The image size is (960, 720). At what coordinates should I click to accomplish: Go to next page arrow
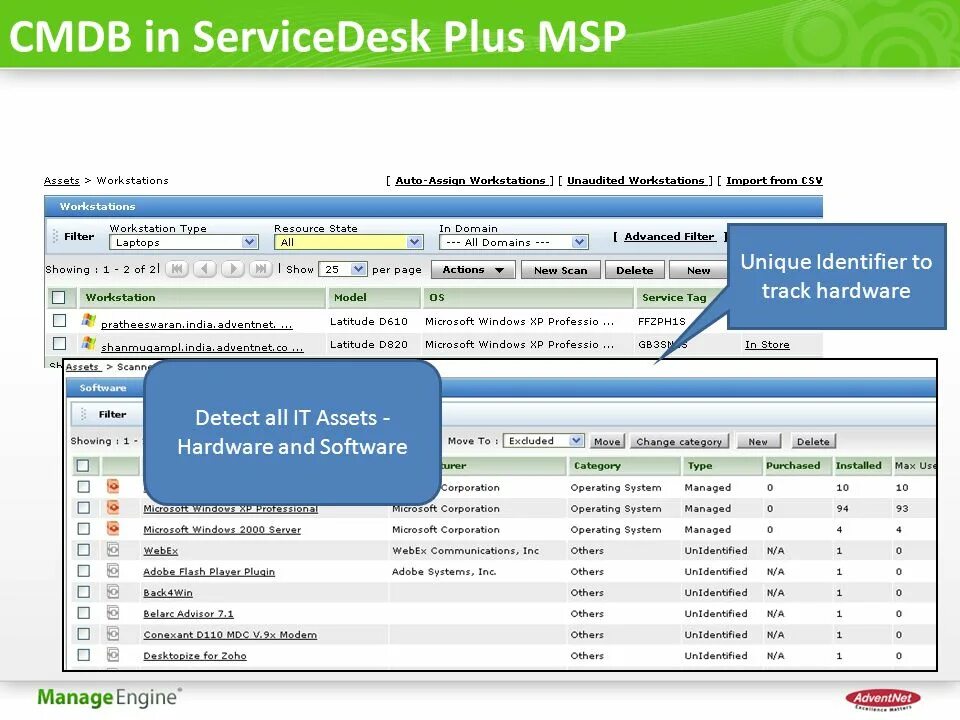233,269
